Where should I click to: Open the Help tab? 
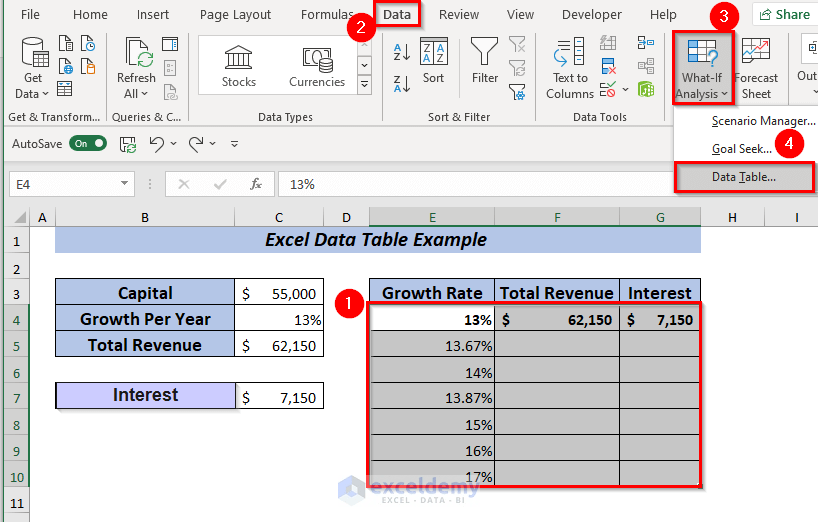[x=663, y=15]
